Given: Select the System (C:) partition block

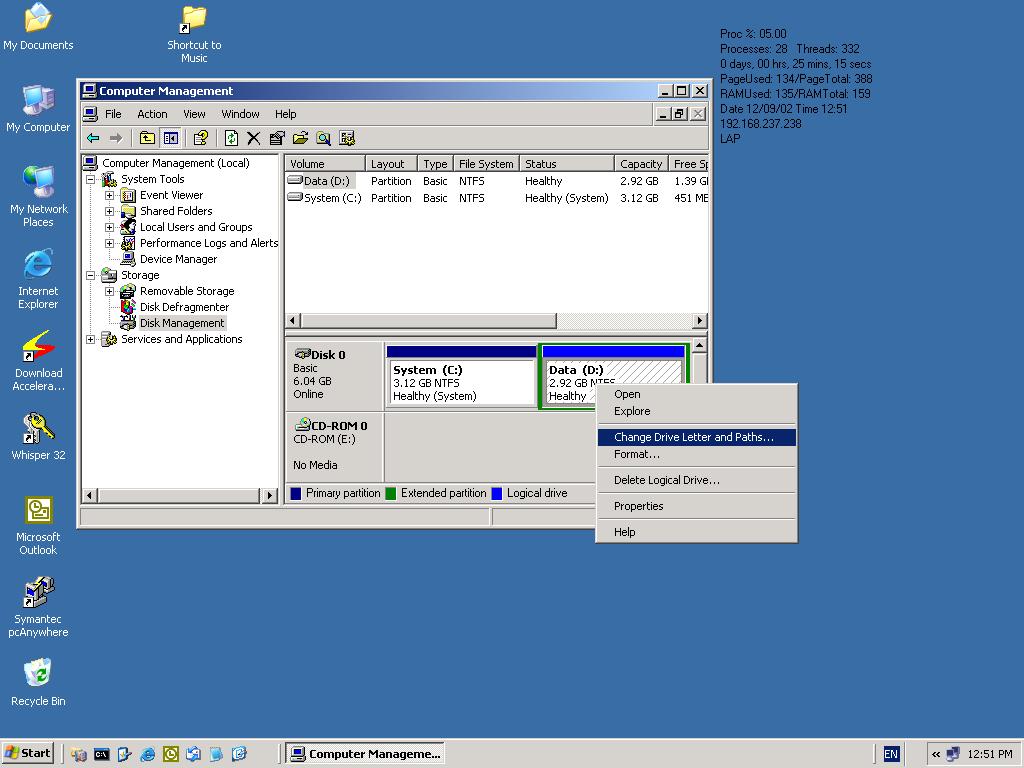Looking at the screenshot, I should point(462,382).
